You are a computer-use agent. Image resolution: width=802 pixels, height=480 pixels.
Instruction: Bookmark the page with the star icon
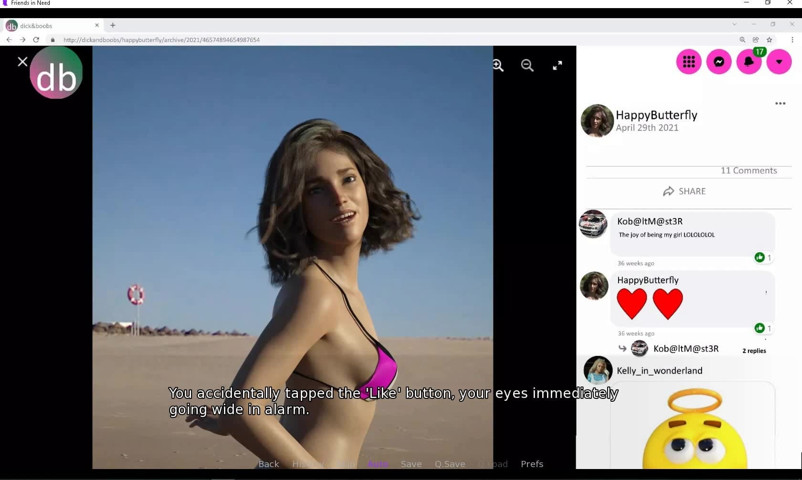pyautogui.click(x=769, y=39)
